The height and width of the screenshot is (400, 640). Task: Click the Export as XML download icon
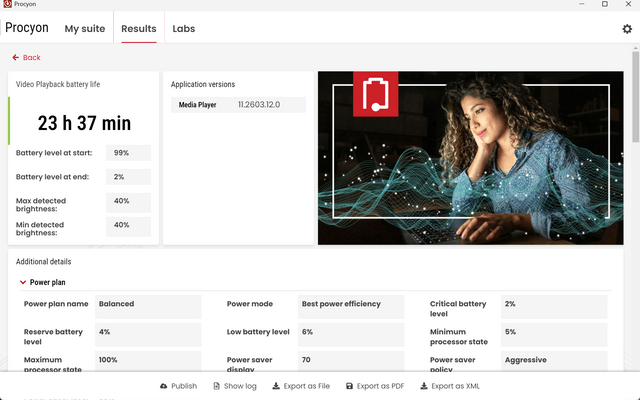[x=424, y=386]
